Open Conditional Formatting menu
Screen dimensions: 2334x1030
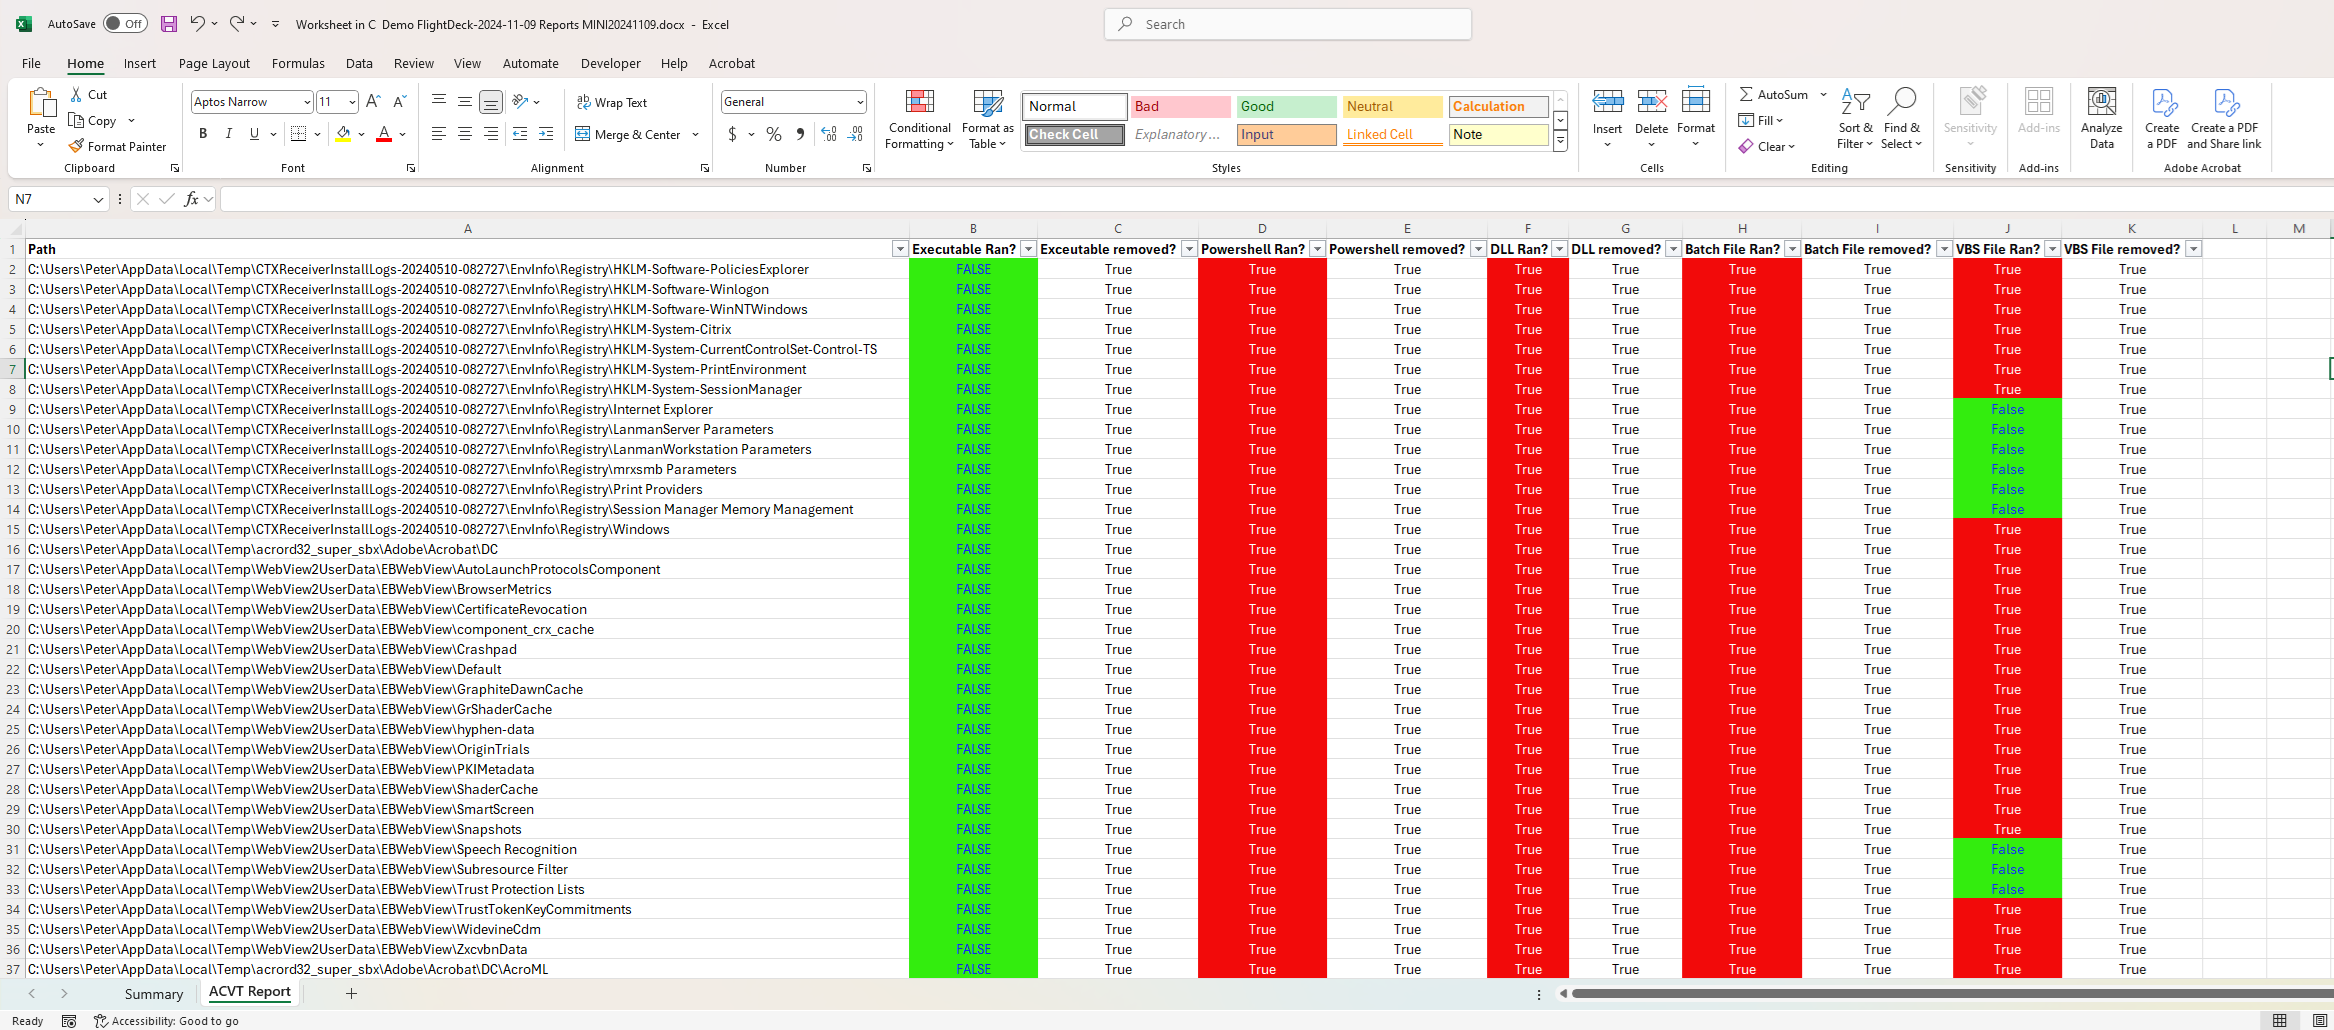pyautogui.click(x=919, y=120)
